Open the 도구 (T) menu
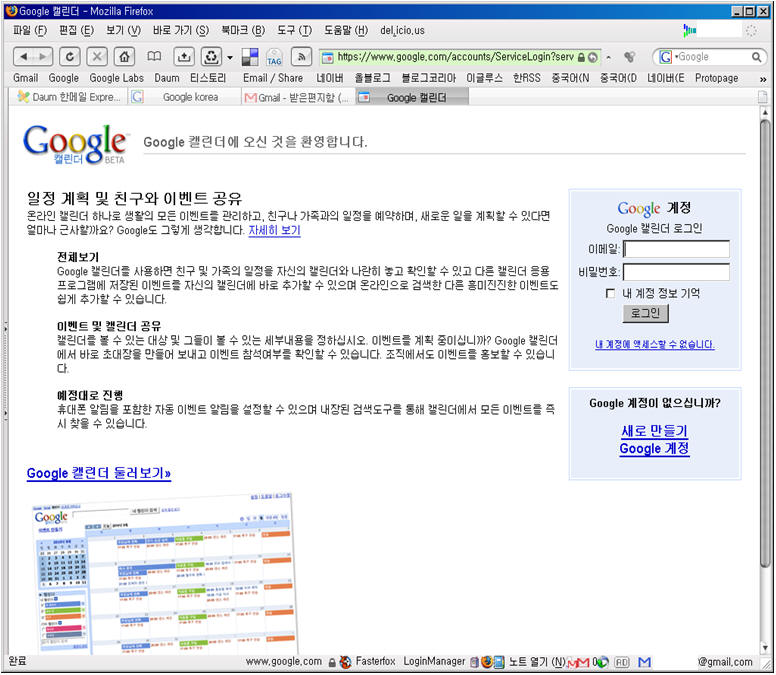 pyautogui.click(x=294, y=31)
